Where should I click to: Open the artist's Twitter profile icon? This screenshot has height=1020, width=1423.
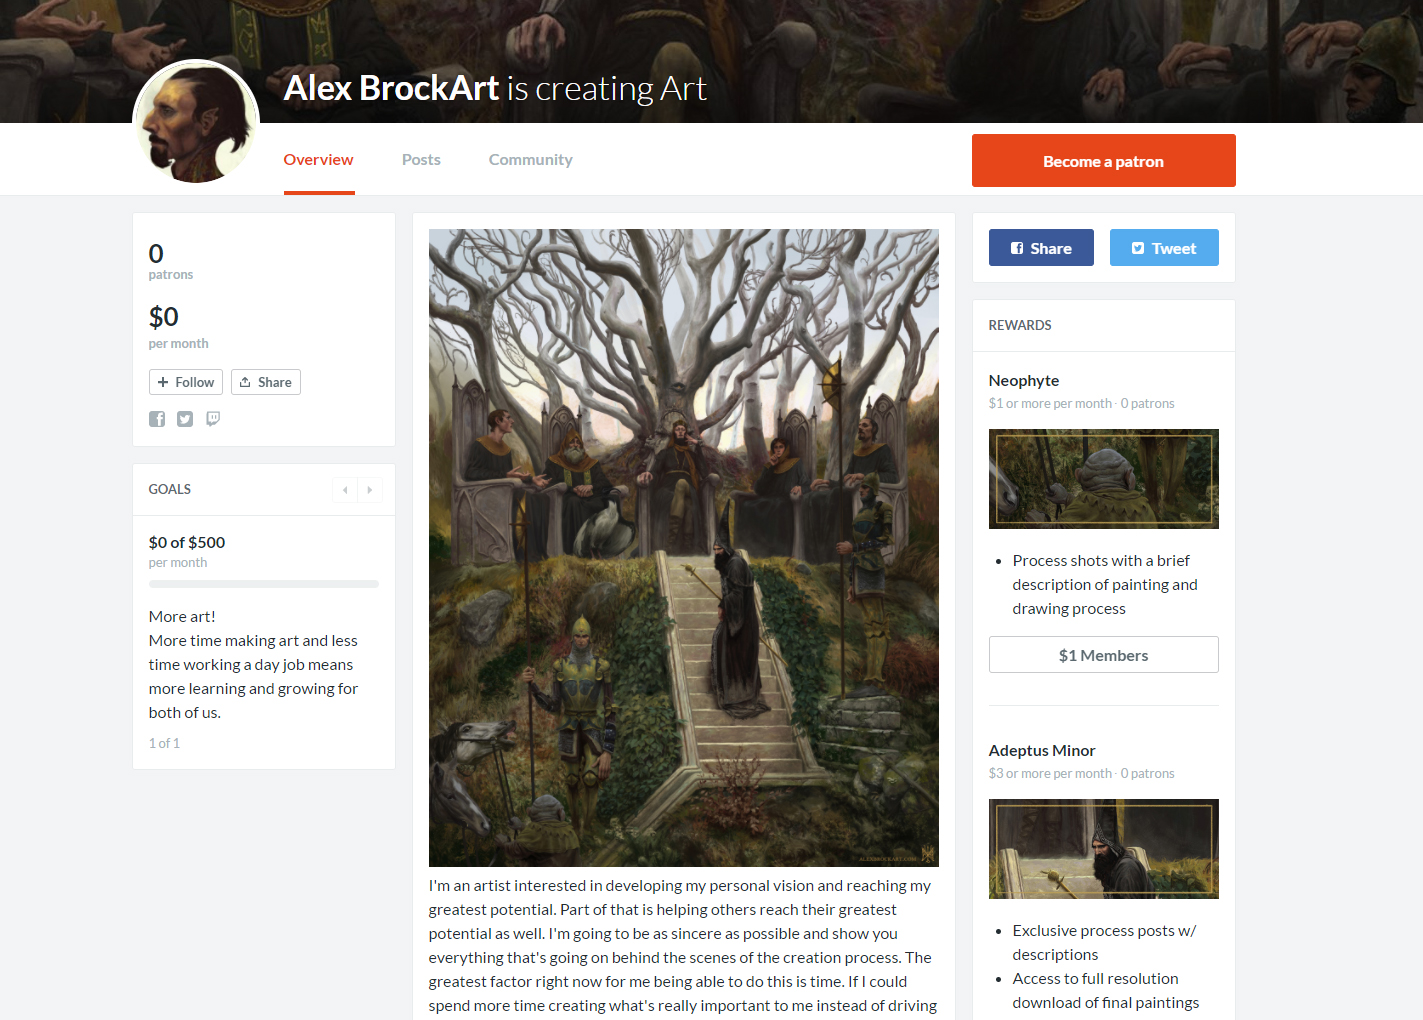185,419
